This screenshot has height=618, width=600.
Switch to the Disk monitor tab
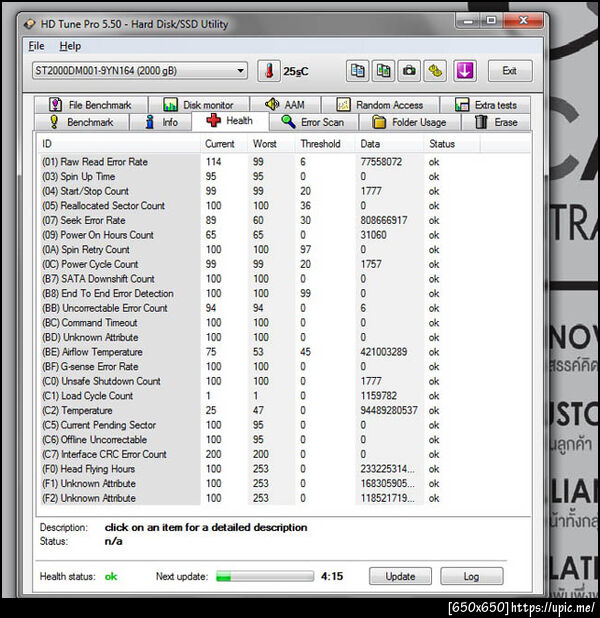[x=199, y=105]
